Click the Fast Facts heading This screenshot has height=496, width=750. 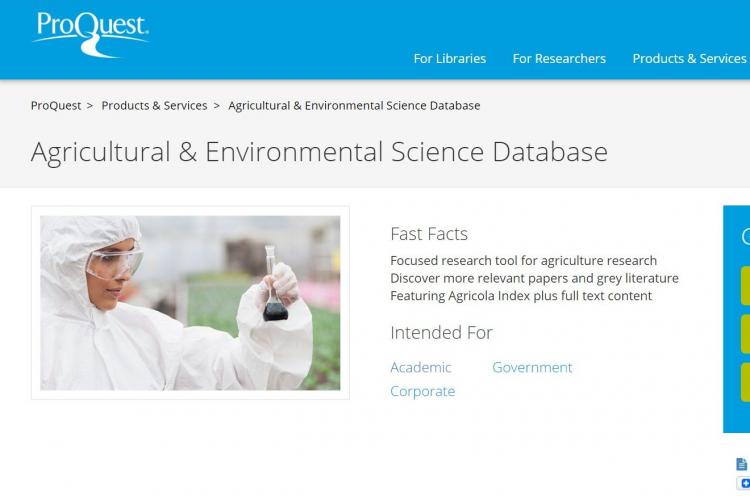pyautogui.click(x=429, y=234)
